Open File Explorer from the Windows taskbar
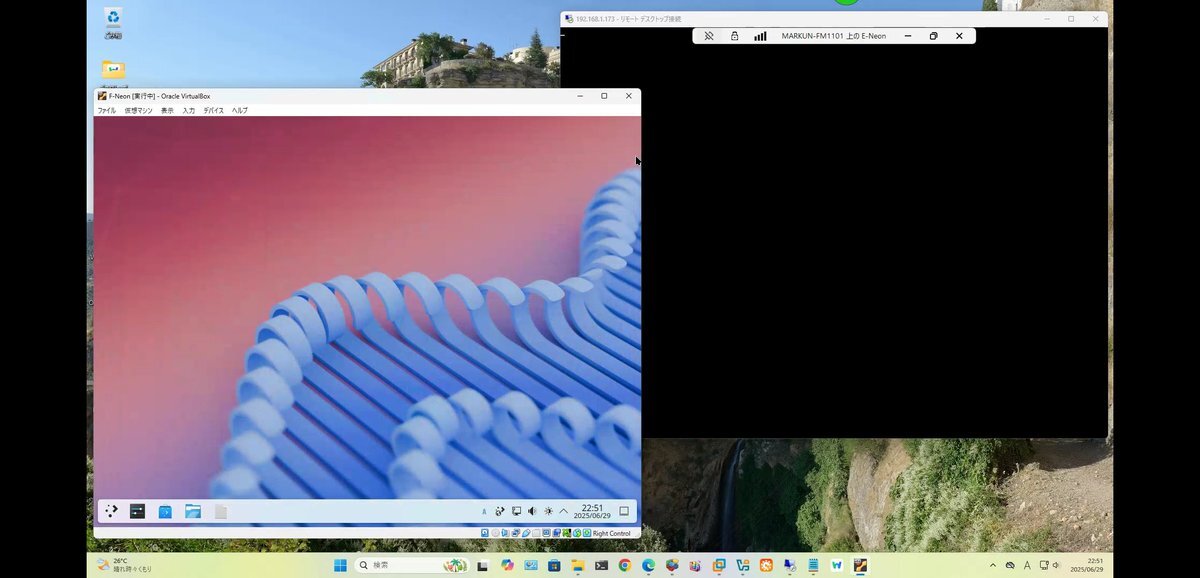 pos(578,565)
